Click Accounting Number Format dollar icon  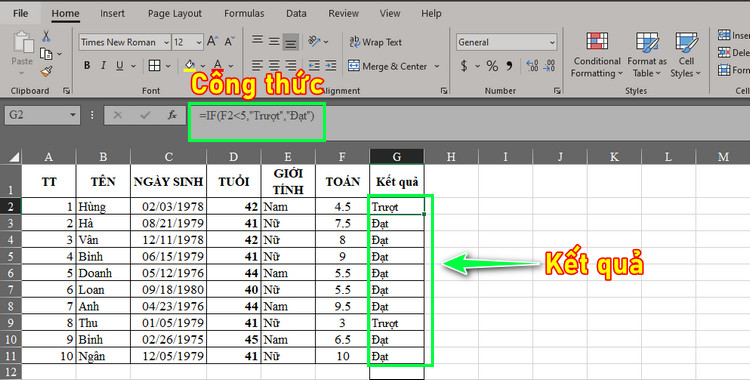(x=464, y=66)
